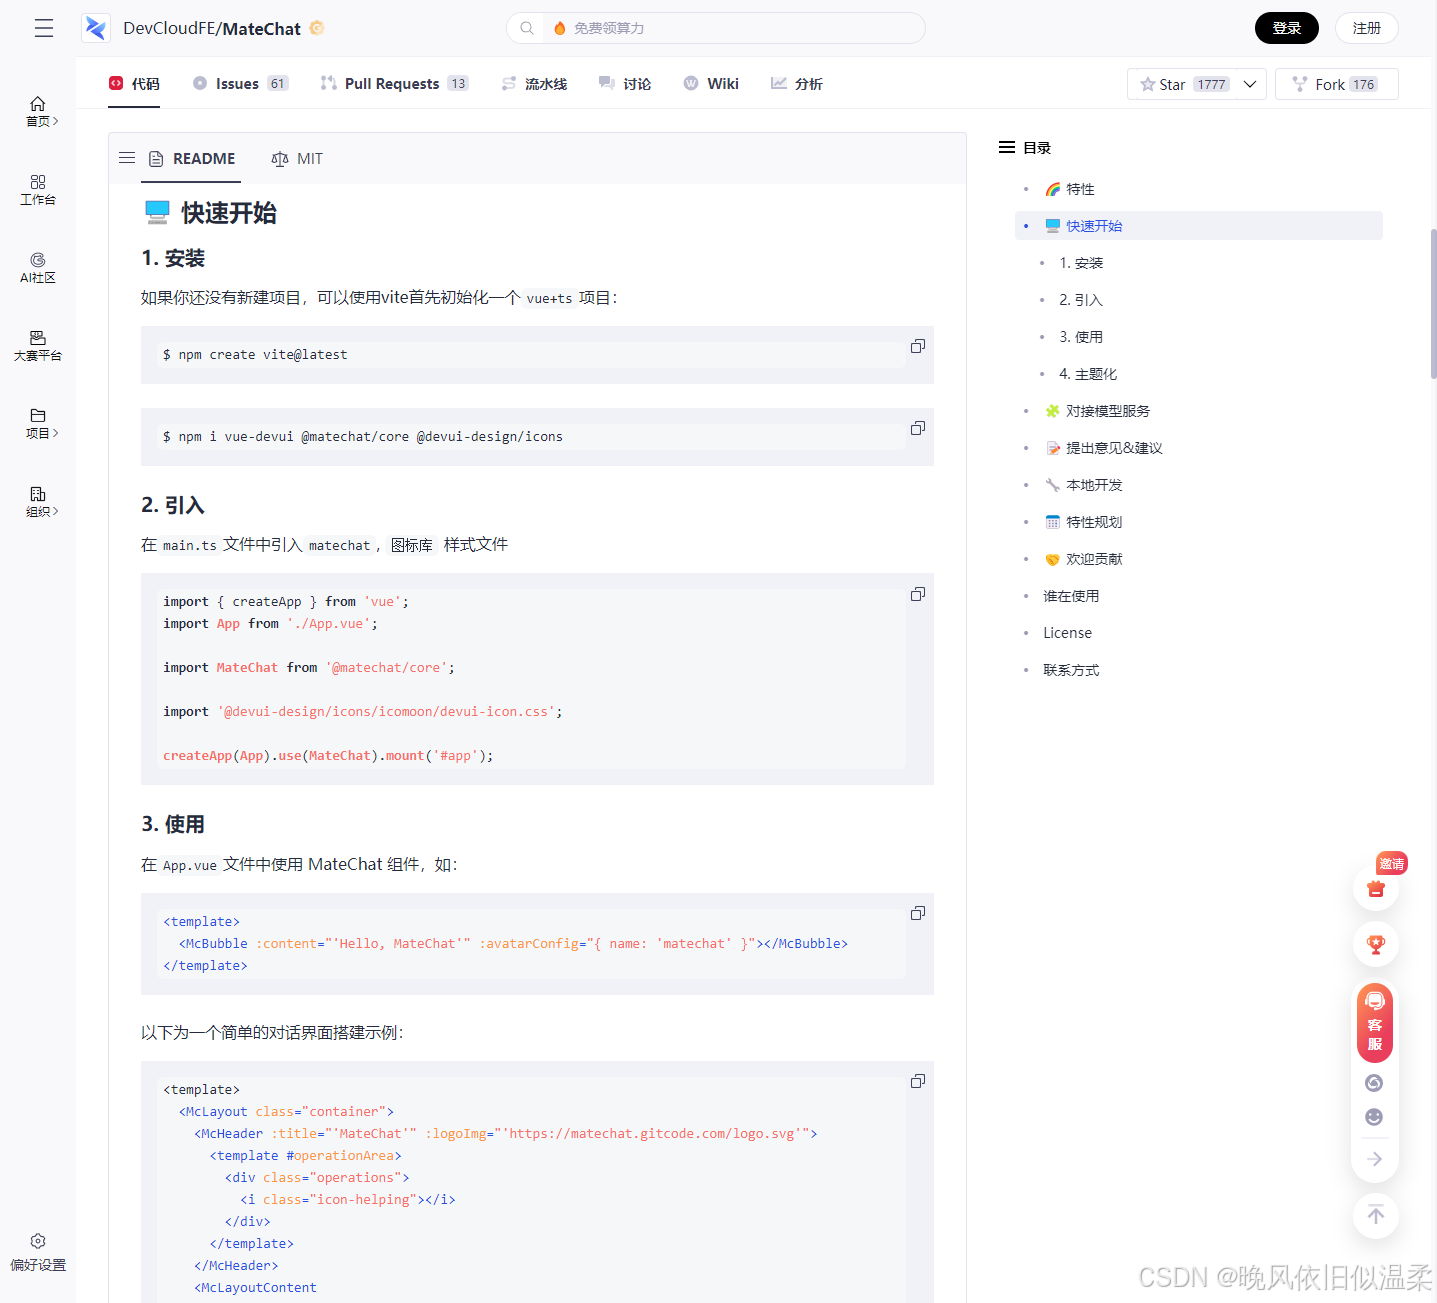Click the smiley feedback icon

pyautogui.click(x=1374, y=1117)
